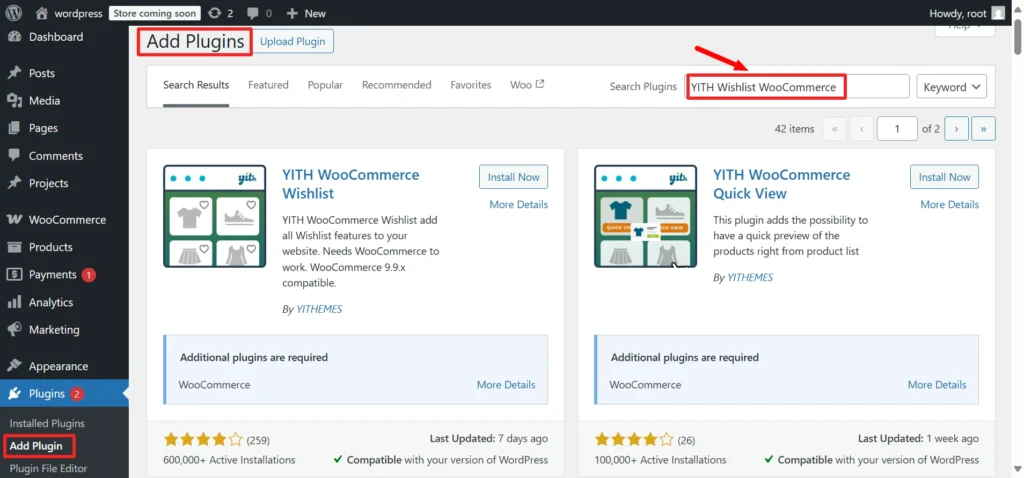Switch to the Popular tab
1024x478 pixels.
click(x=325, y=85)
